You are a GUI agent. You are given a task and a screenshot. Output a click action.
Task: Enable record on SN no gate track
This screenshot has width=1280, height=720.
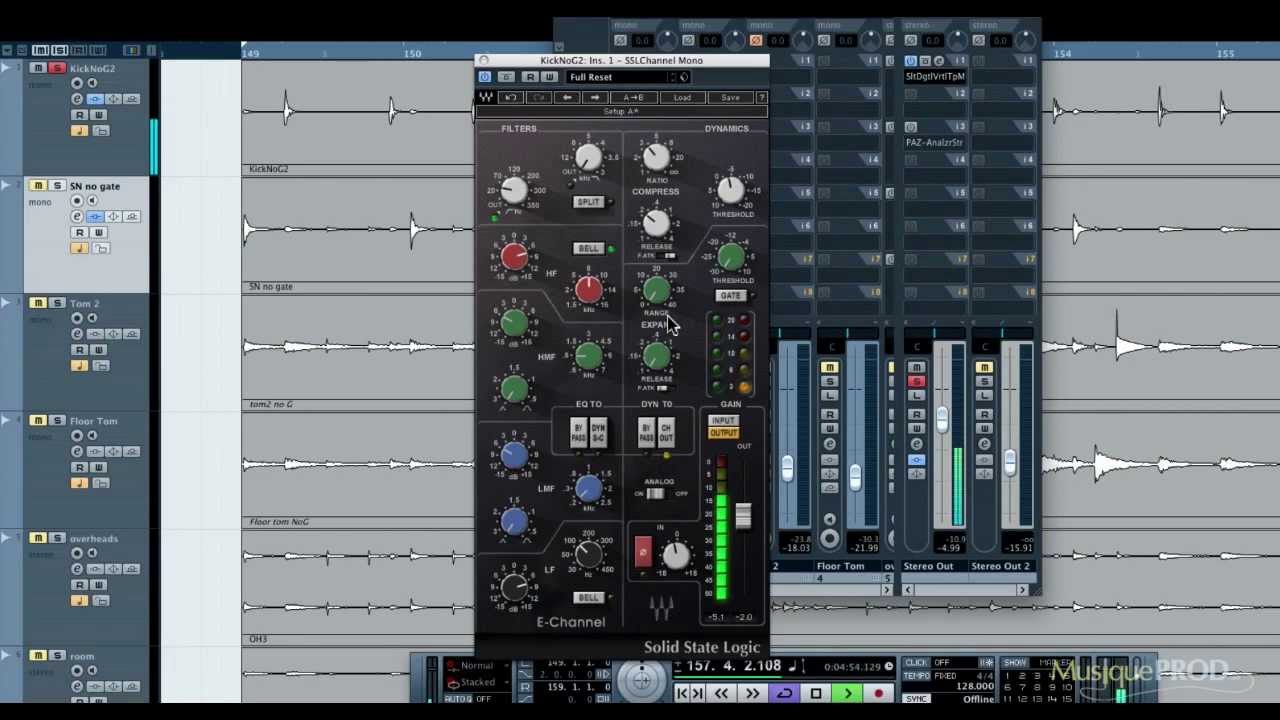[x=77, y=201]
